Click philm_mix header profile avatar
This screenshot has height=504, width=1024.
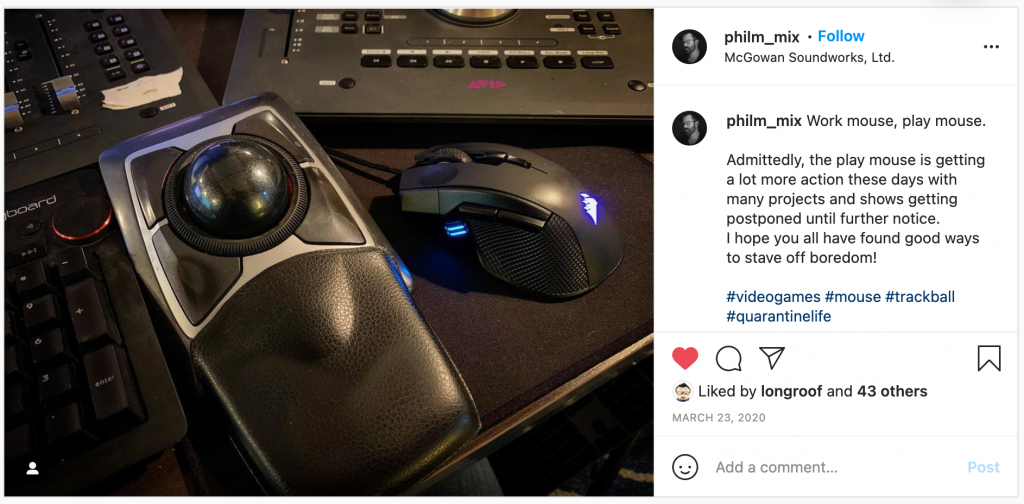pos(690,46)
